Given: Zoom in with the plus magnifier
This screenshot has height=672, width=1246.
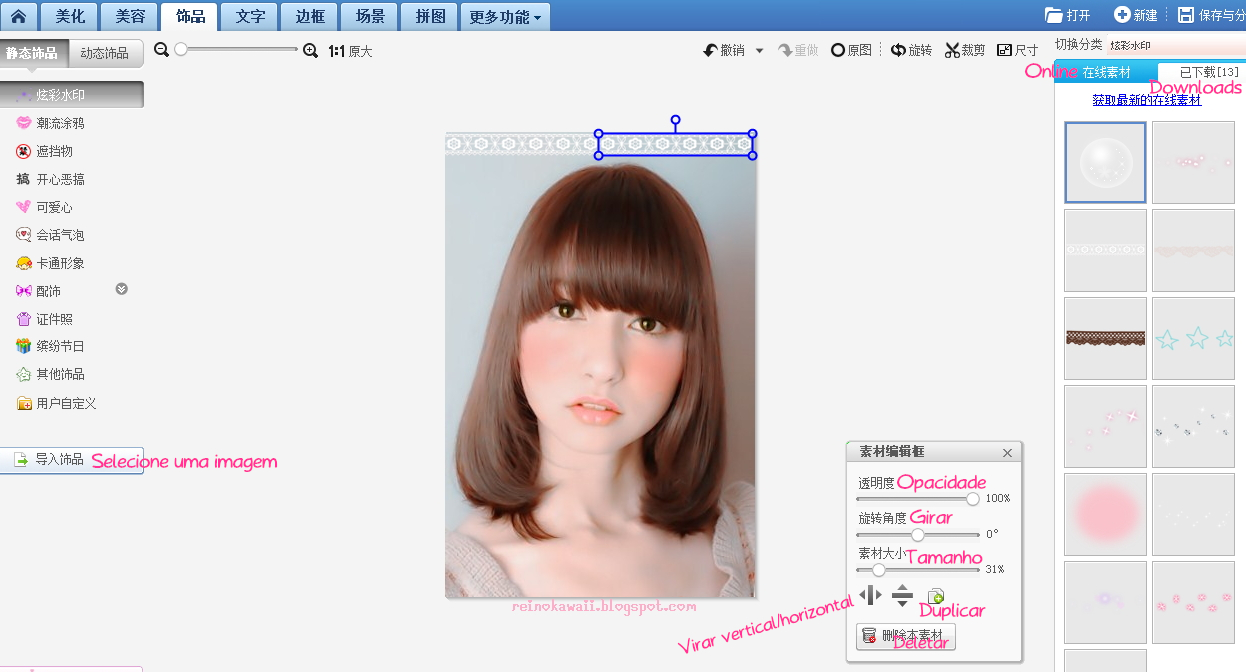Looking at the screenshot, I should pos(310,50).
